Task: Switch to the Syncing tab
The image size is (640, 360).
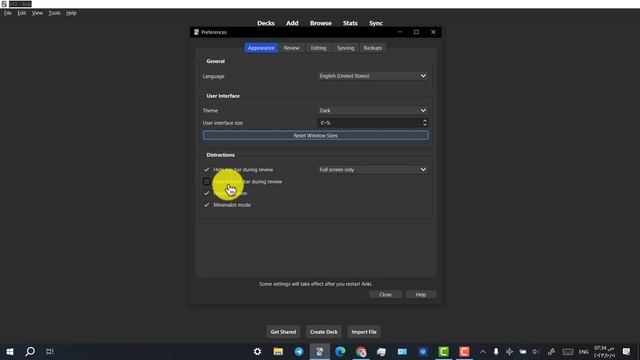Action: [345, 48]
